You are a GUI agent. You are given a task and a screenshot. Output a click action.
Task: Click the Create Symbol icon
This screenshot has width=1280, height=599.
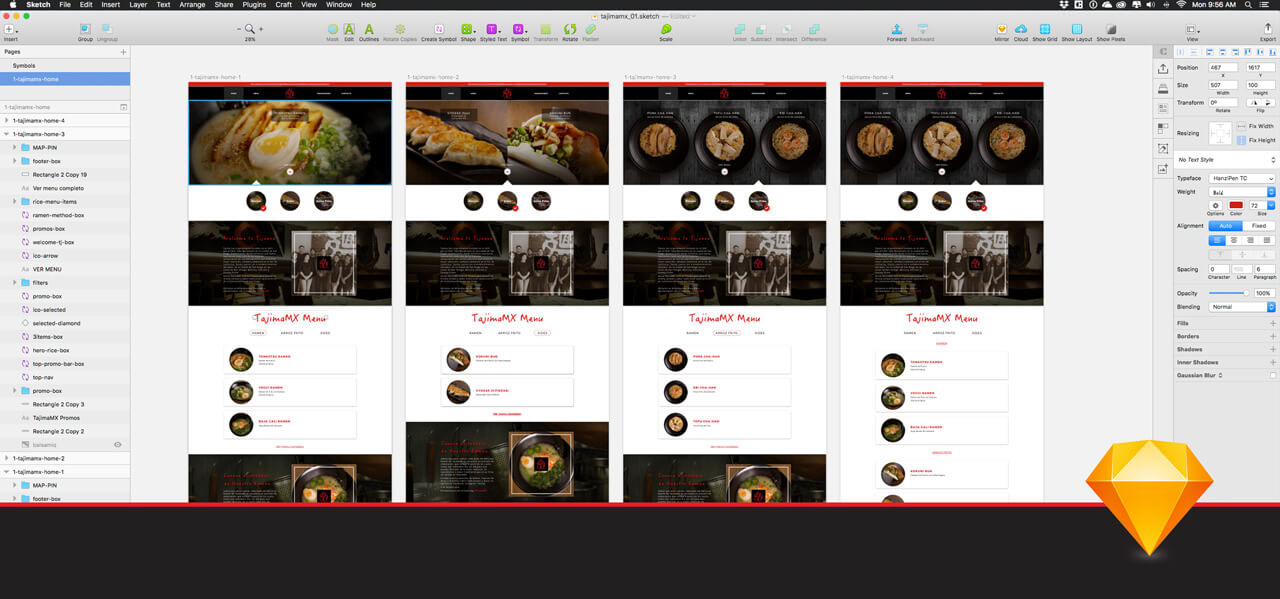(439, 30)
